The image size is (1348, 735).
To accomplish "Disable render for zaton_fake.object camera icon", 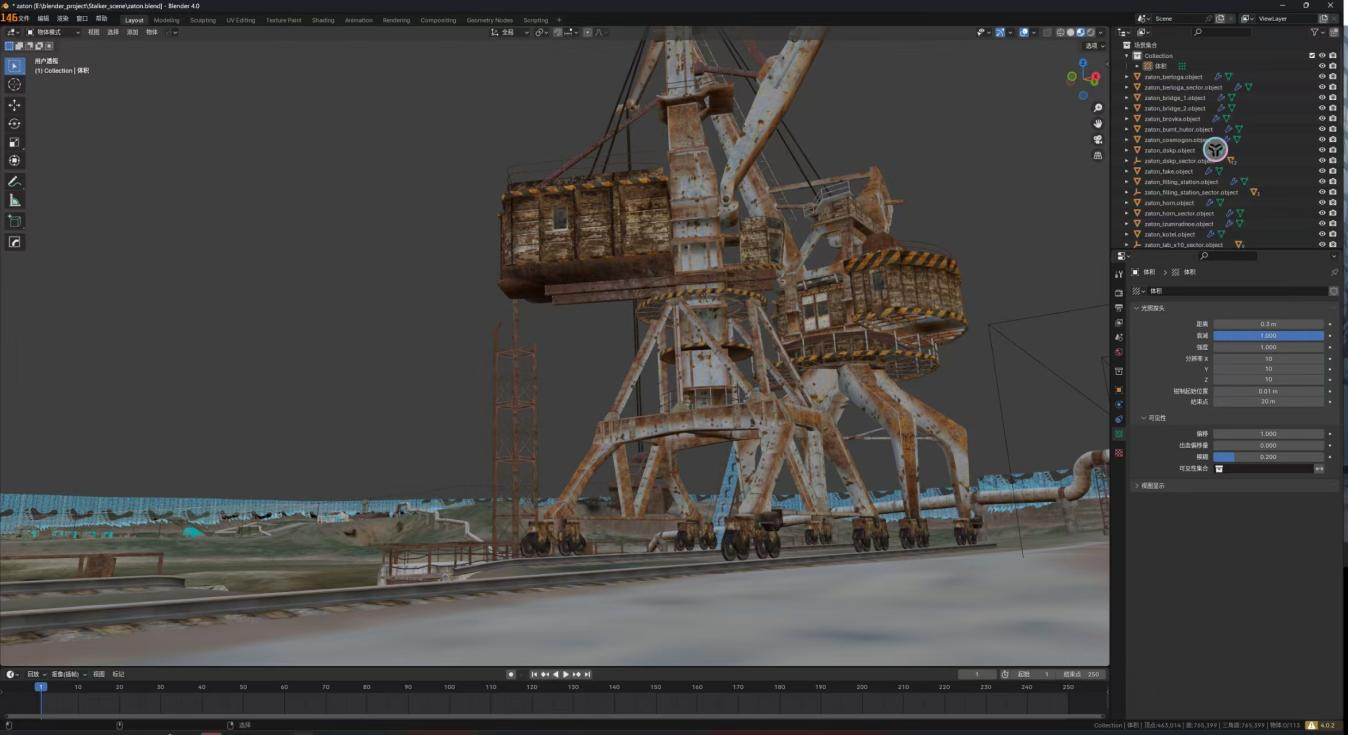I will pos(1333,171).
